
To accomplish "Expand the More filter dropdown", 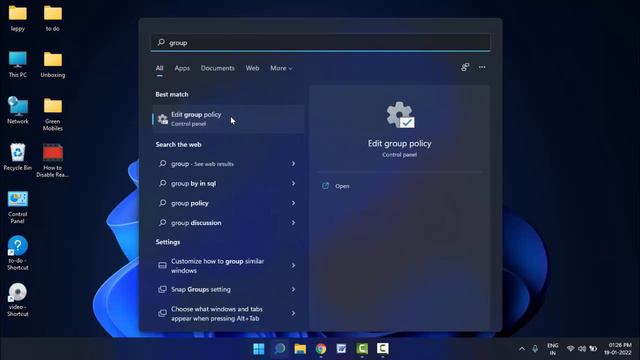I will pyautogui.click(x=281, y=68).
